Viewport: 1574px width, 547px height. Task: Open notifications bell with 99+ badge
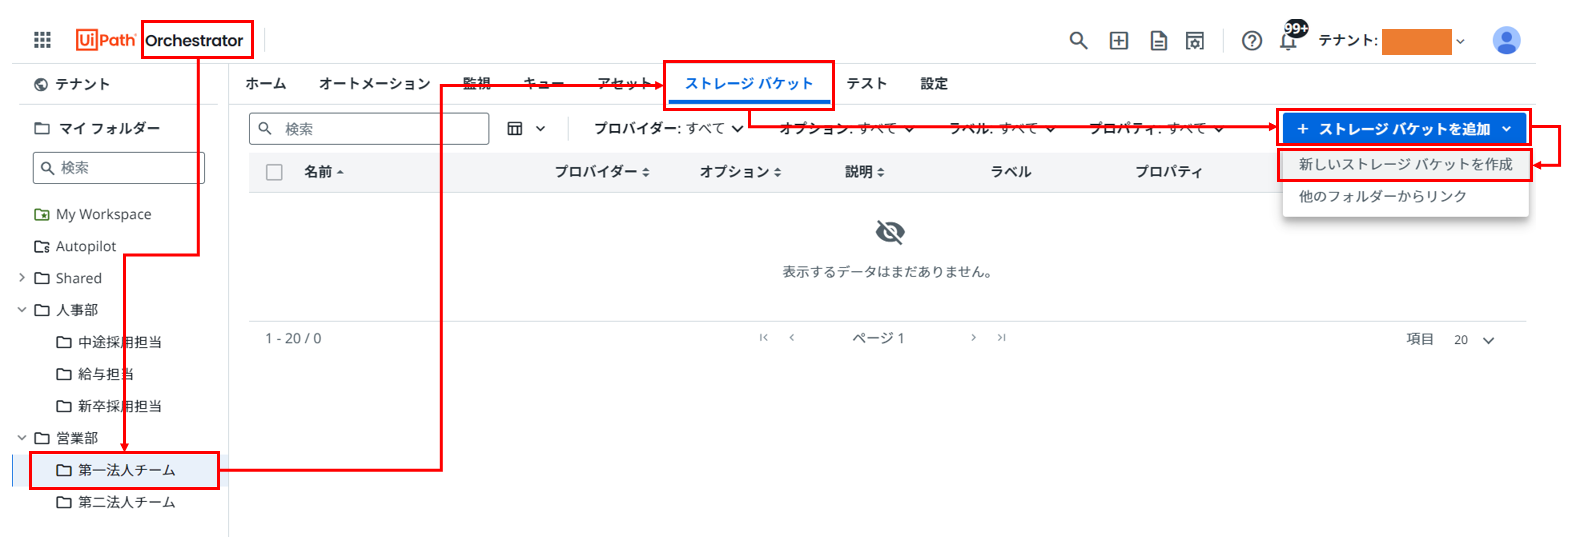tap(1289, 39)
